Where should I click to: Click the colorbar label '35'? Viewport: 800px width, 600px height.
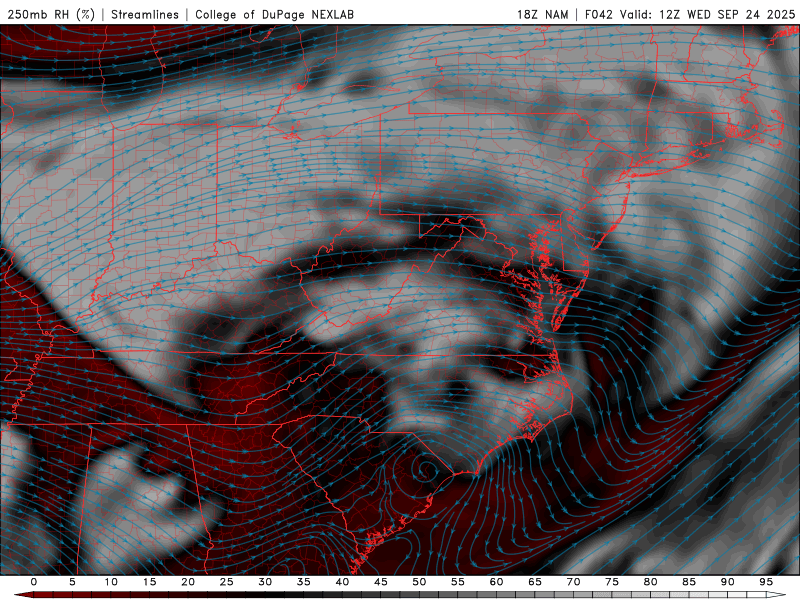click(304, 582)
